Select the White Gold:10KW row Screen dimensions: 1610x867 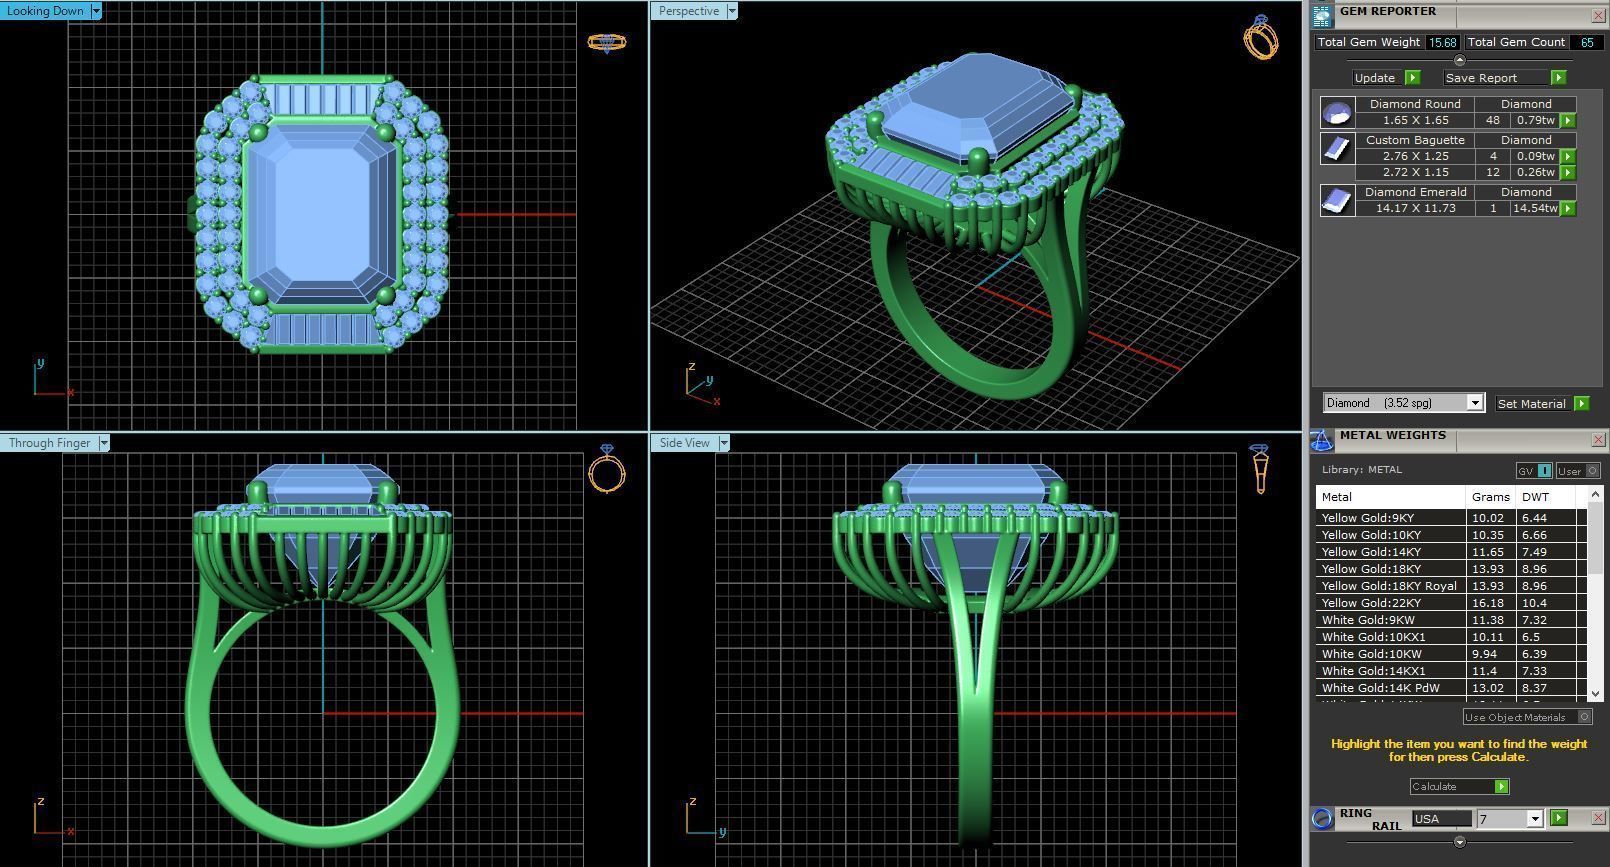point(1451,654)
